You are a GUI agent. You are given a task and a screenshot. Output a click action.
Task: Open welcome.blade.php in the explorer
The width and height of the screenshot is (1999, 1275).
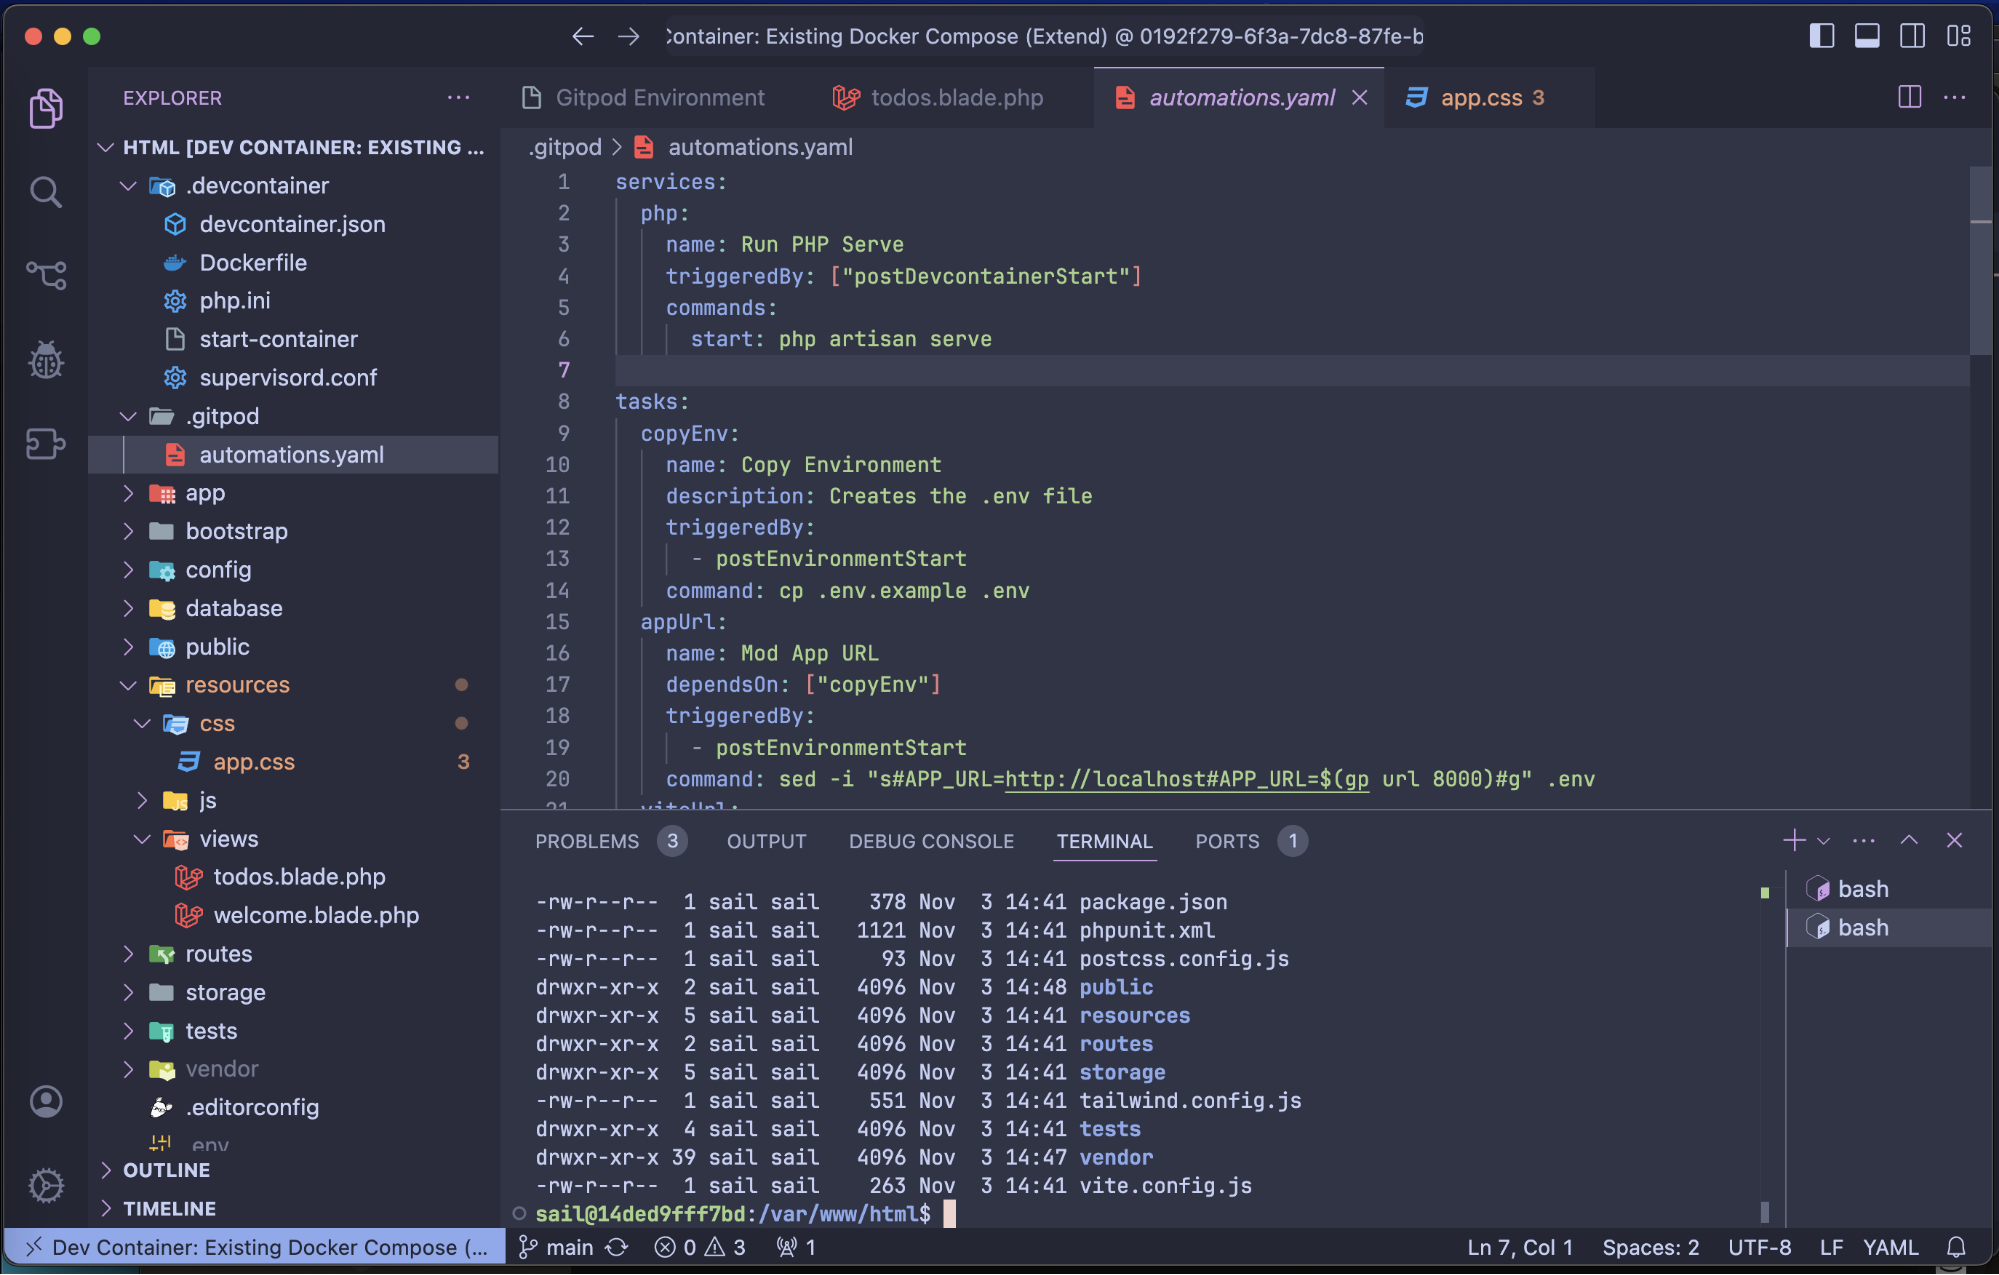click(315, 915)
